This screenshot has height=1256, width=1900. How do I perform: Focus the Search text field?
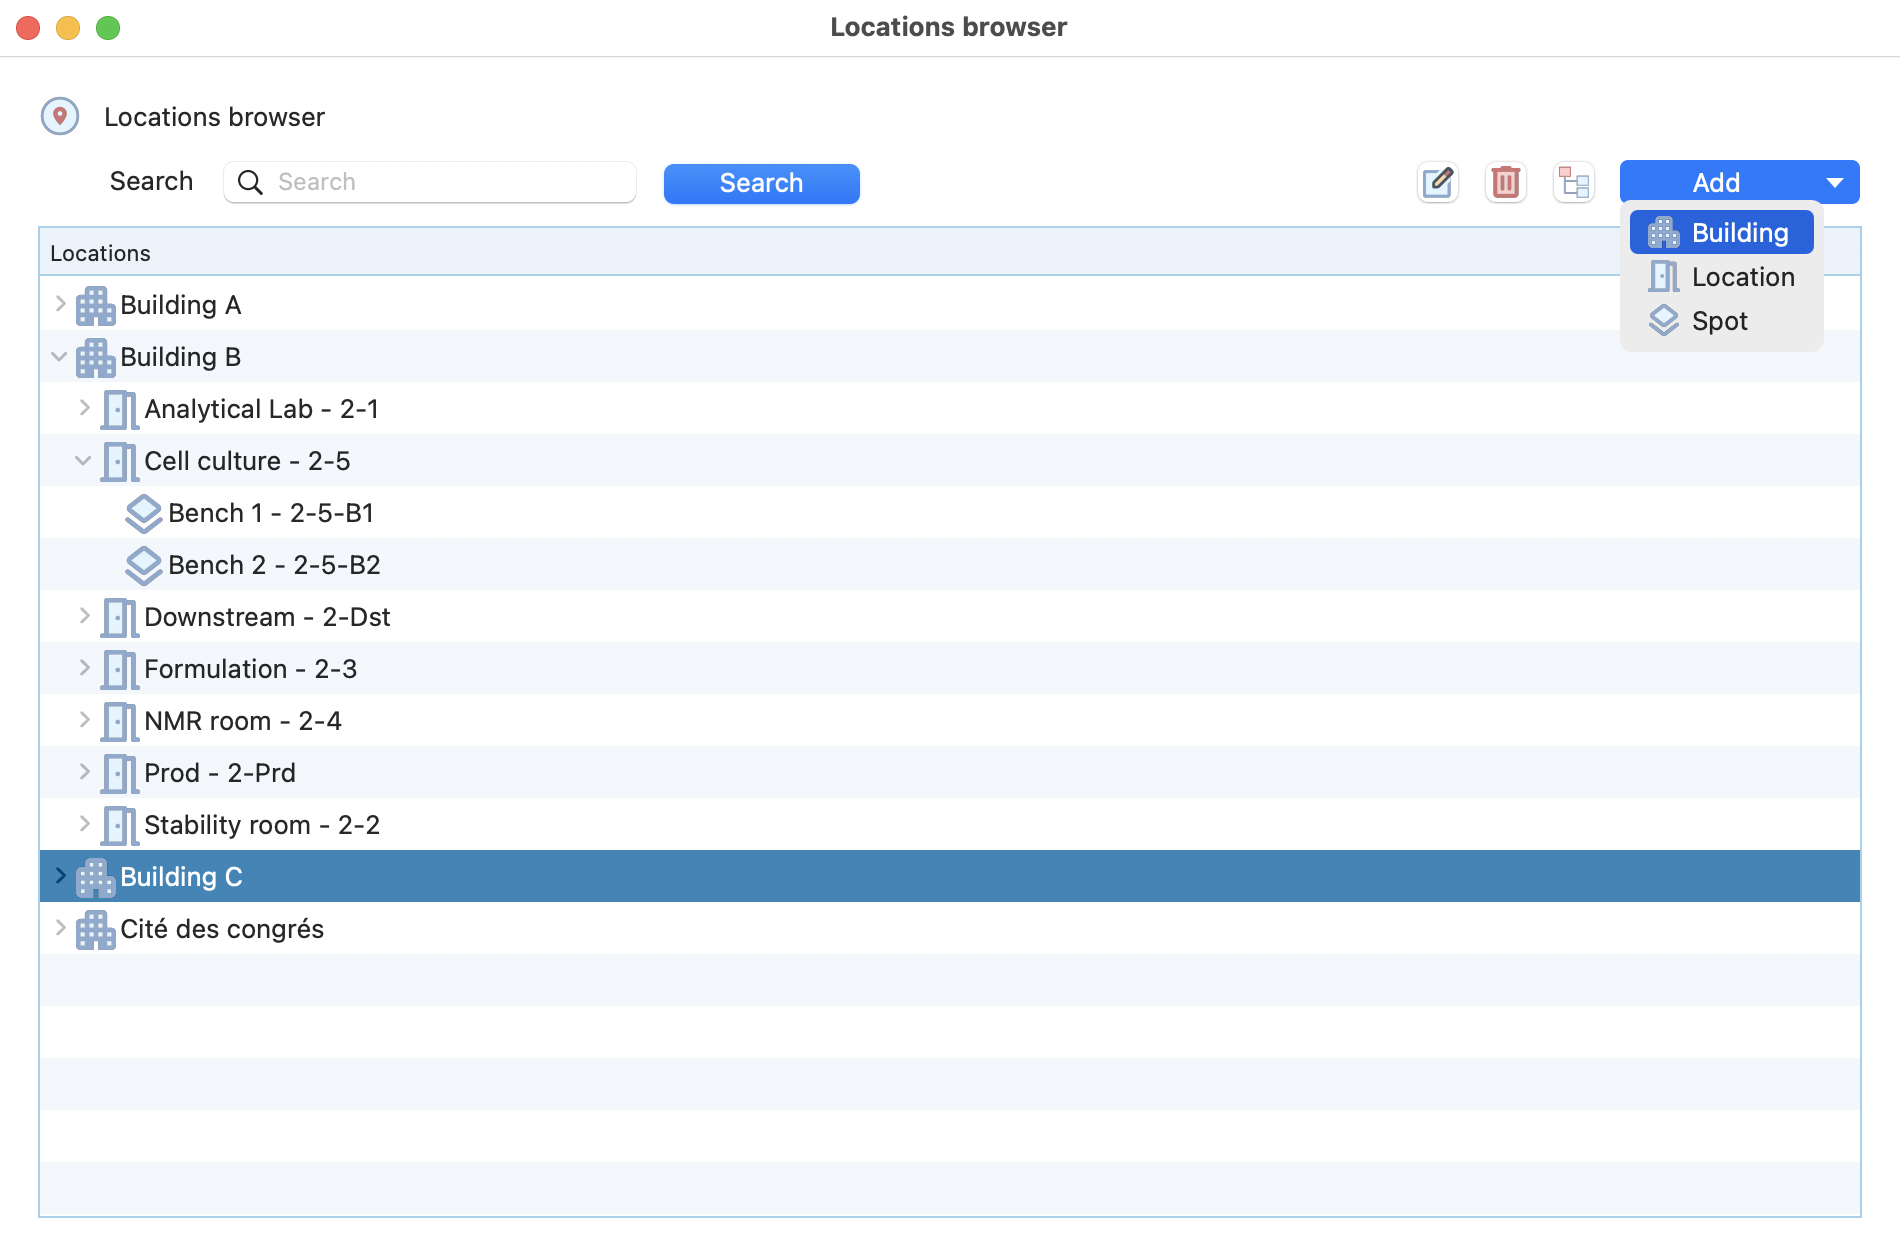[430, 182]
